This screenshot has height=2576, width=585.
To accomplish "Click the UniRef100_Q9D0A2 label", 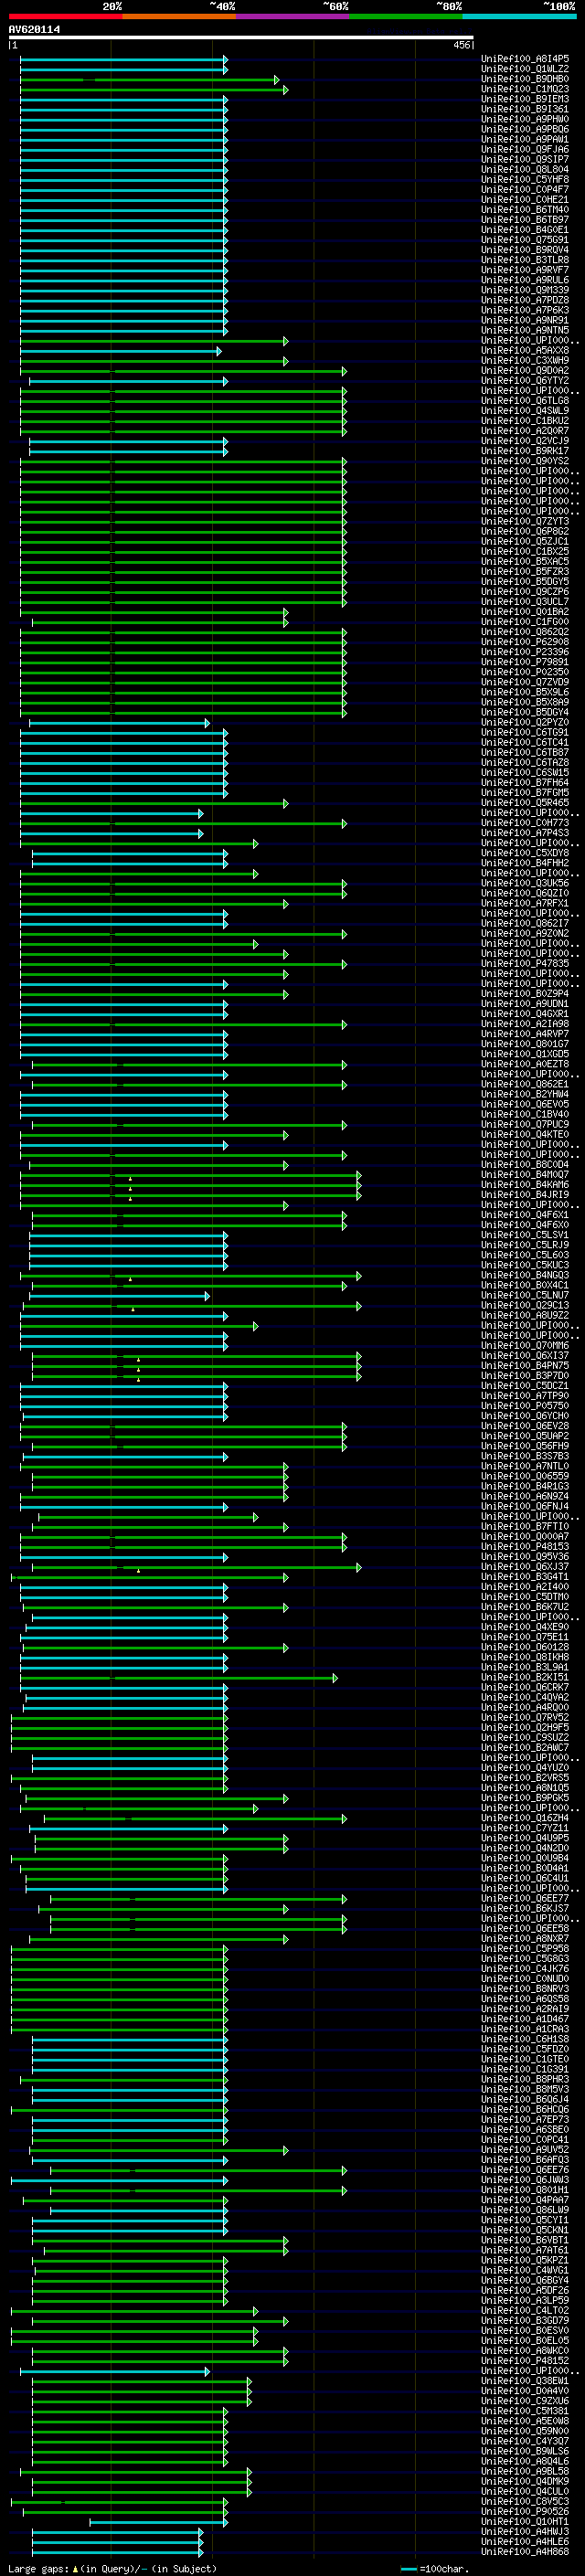I will click(x=525, y=370).
